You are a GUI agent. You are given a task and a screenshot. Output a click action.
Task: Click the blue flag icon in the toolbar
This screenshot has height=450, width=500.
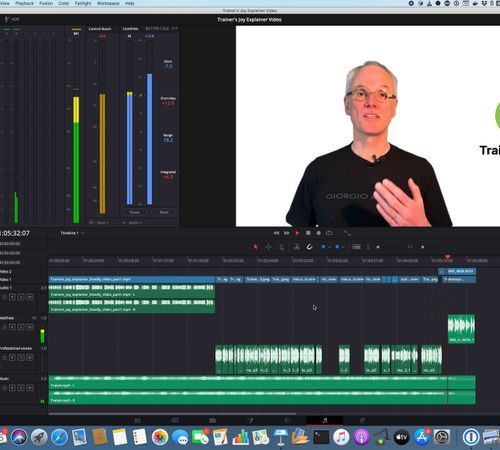tap(323, 247)
